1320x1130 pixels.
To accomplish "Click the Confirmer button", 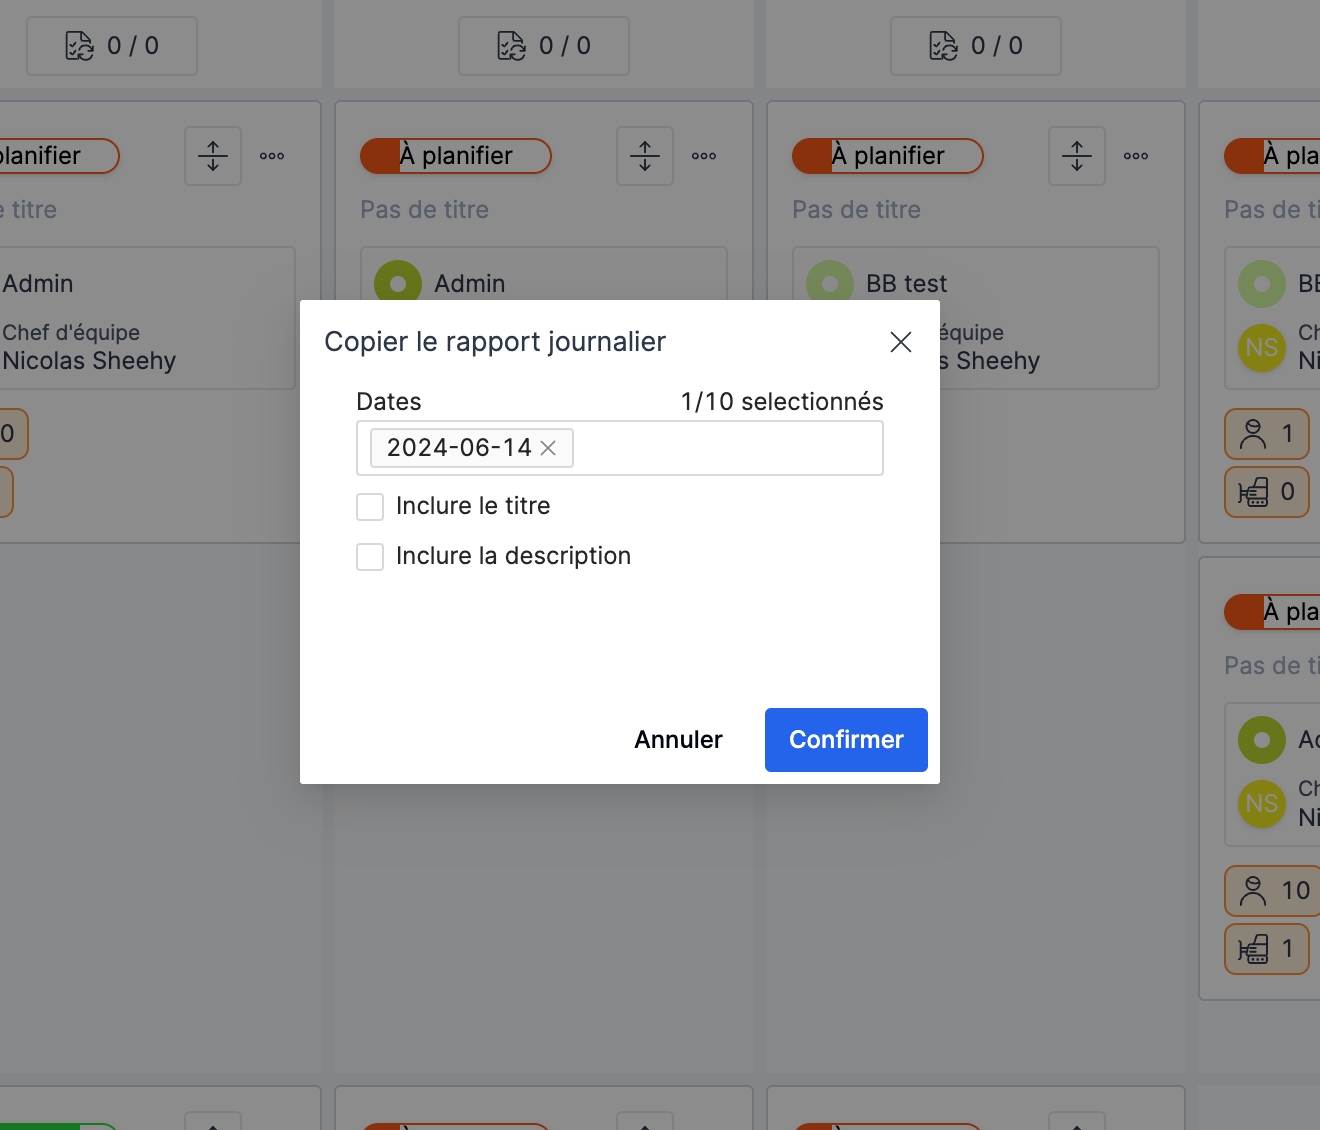I will click(x=845, y=740).
